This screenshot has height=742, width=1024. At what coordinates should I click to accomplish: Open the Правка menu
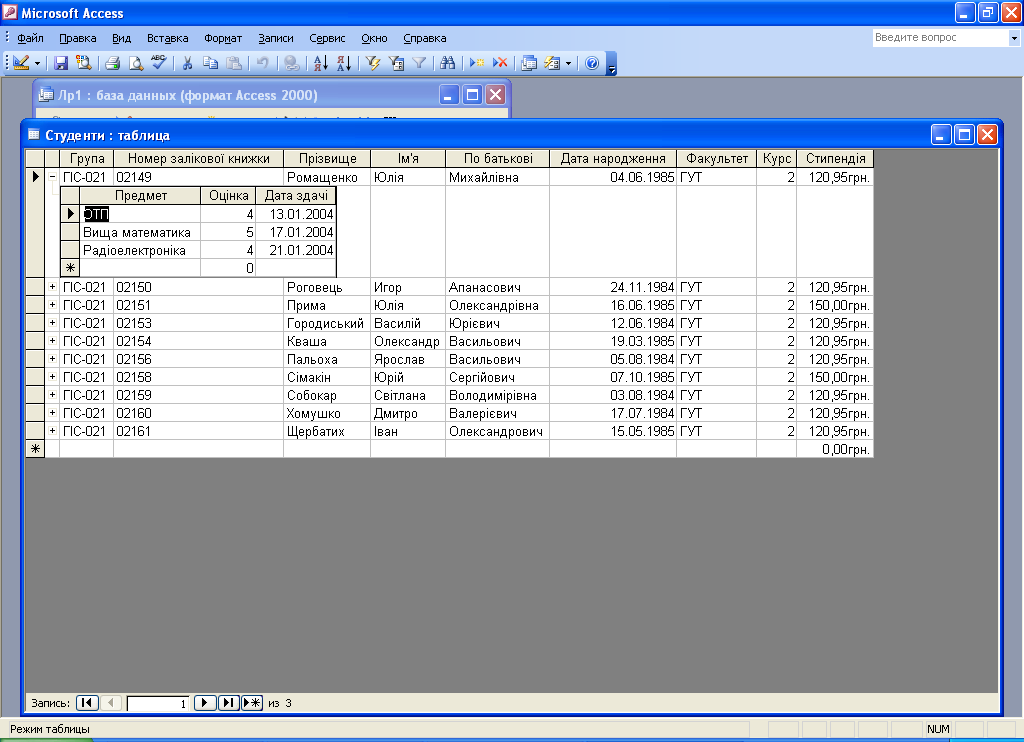(78, 38)
